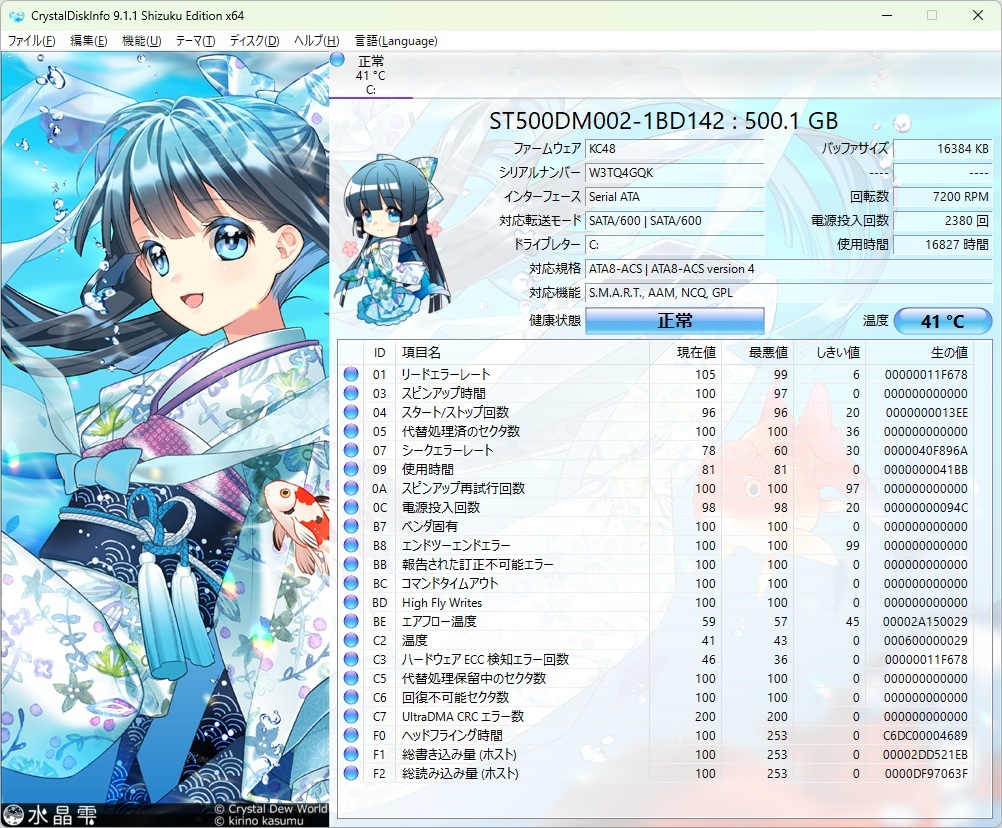Click the status orb in SMART row 09
The width and height of the screenshot is (1002, 828).
351,470
